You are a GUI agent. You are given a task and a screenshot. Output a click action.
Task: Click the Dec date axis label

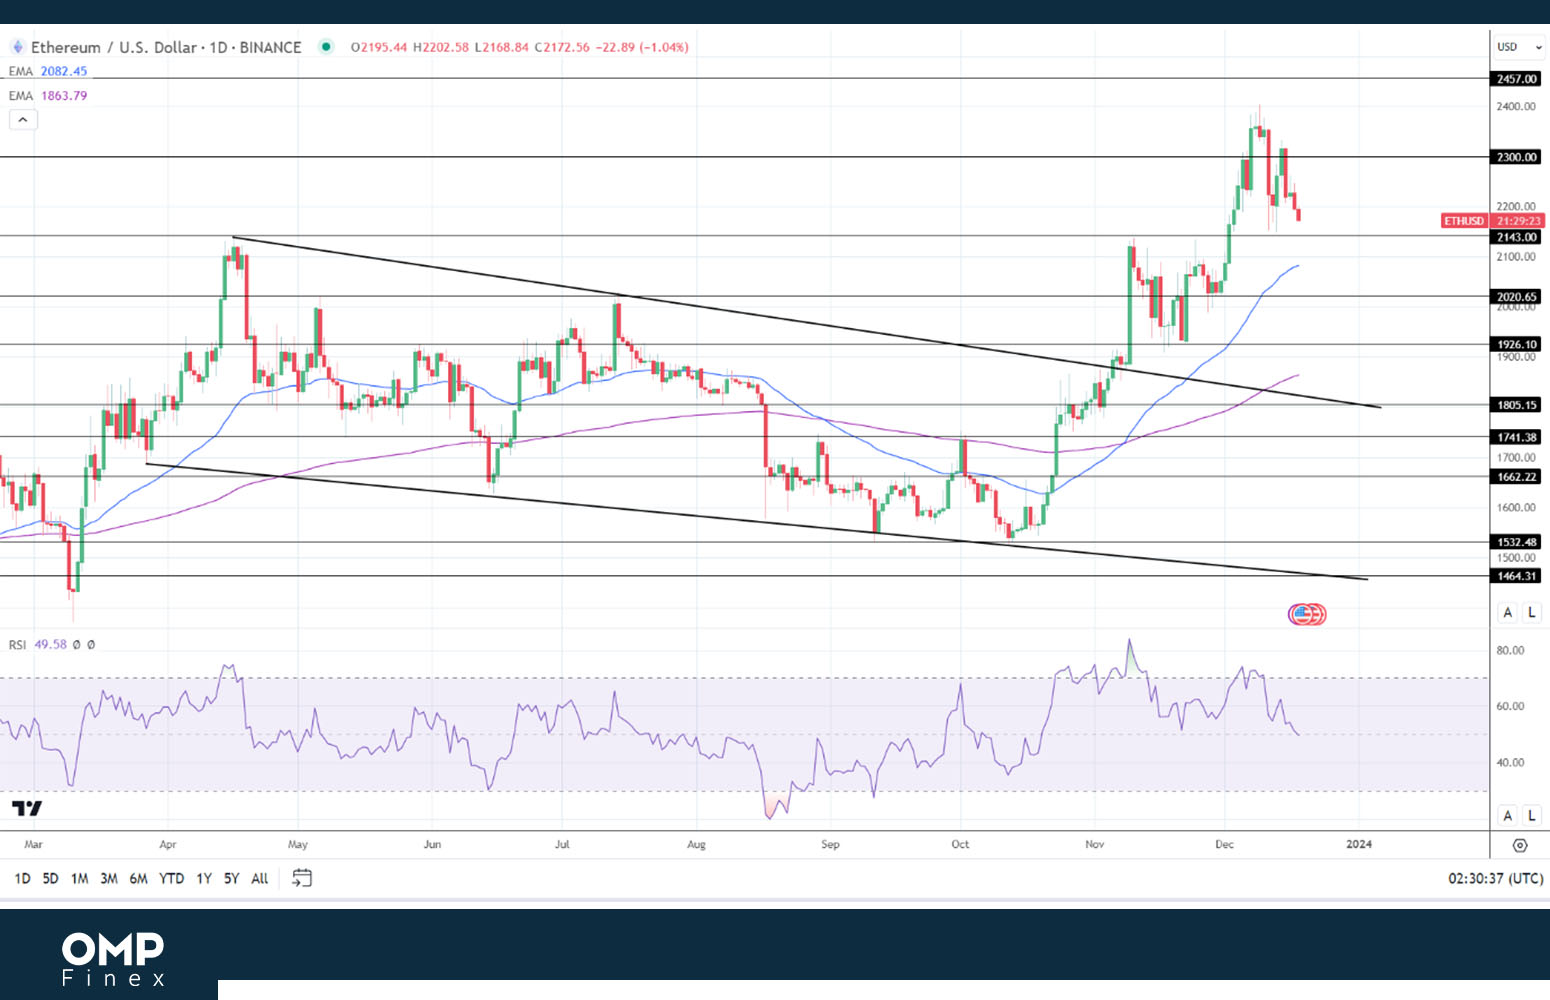pyautogui.click(x=1224, y=844)
